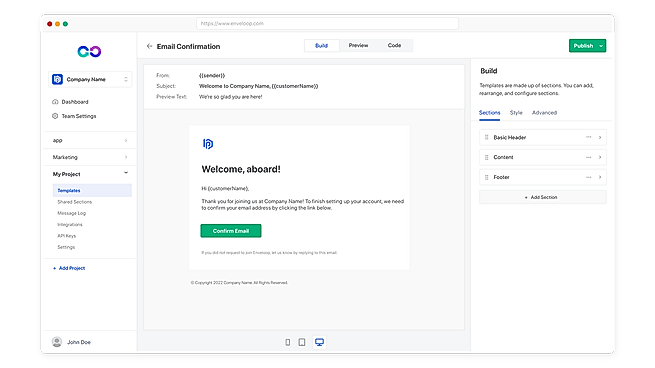Click the drag handle on Basic Header

pos(486,137)
